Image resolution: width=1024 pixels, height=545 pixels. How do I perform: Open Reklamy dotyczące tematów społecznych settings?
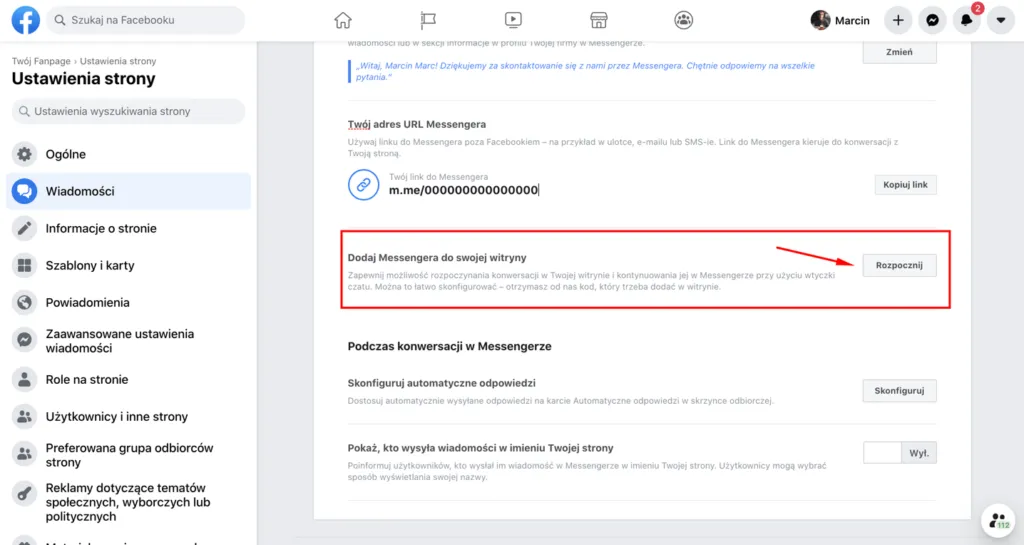coord(129,502)
